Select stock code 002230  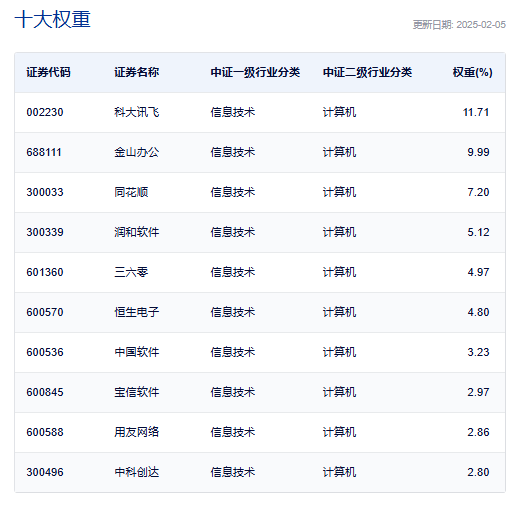coord(45,112)
